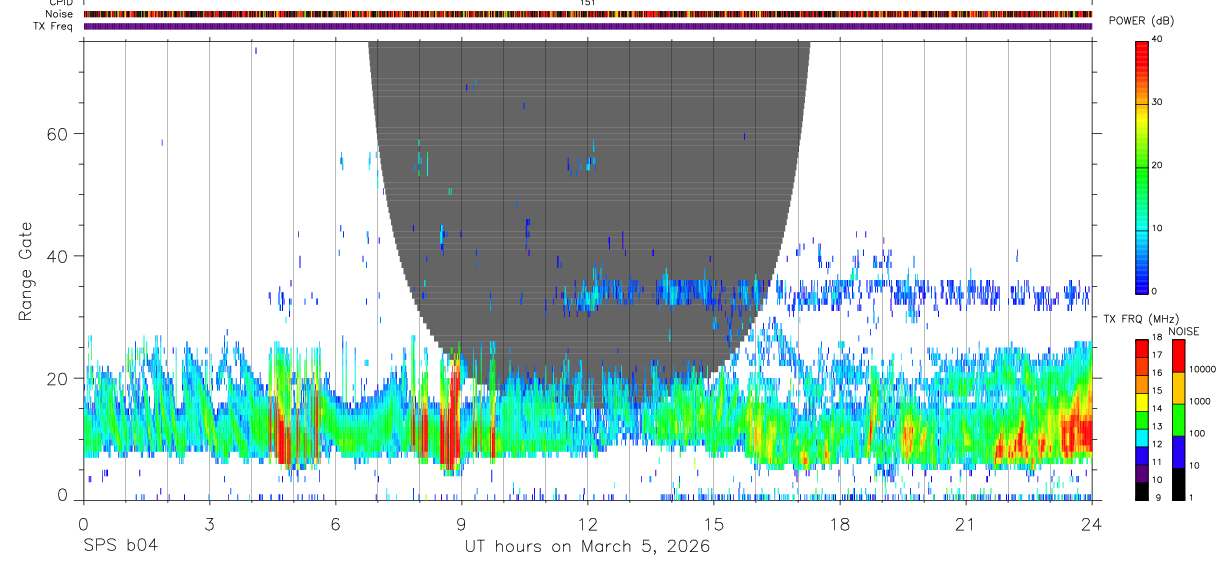The width and height of the screenshot is (1228, 567).
Task: Click the 21 tick on the UT hours axis
Action: [x=966, y=524]
